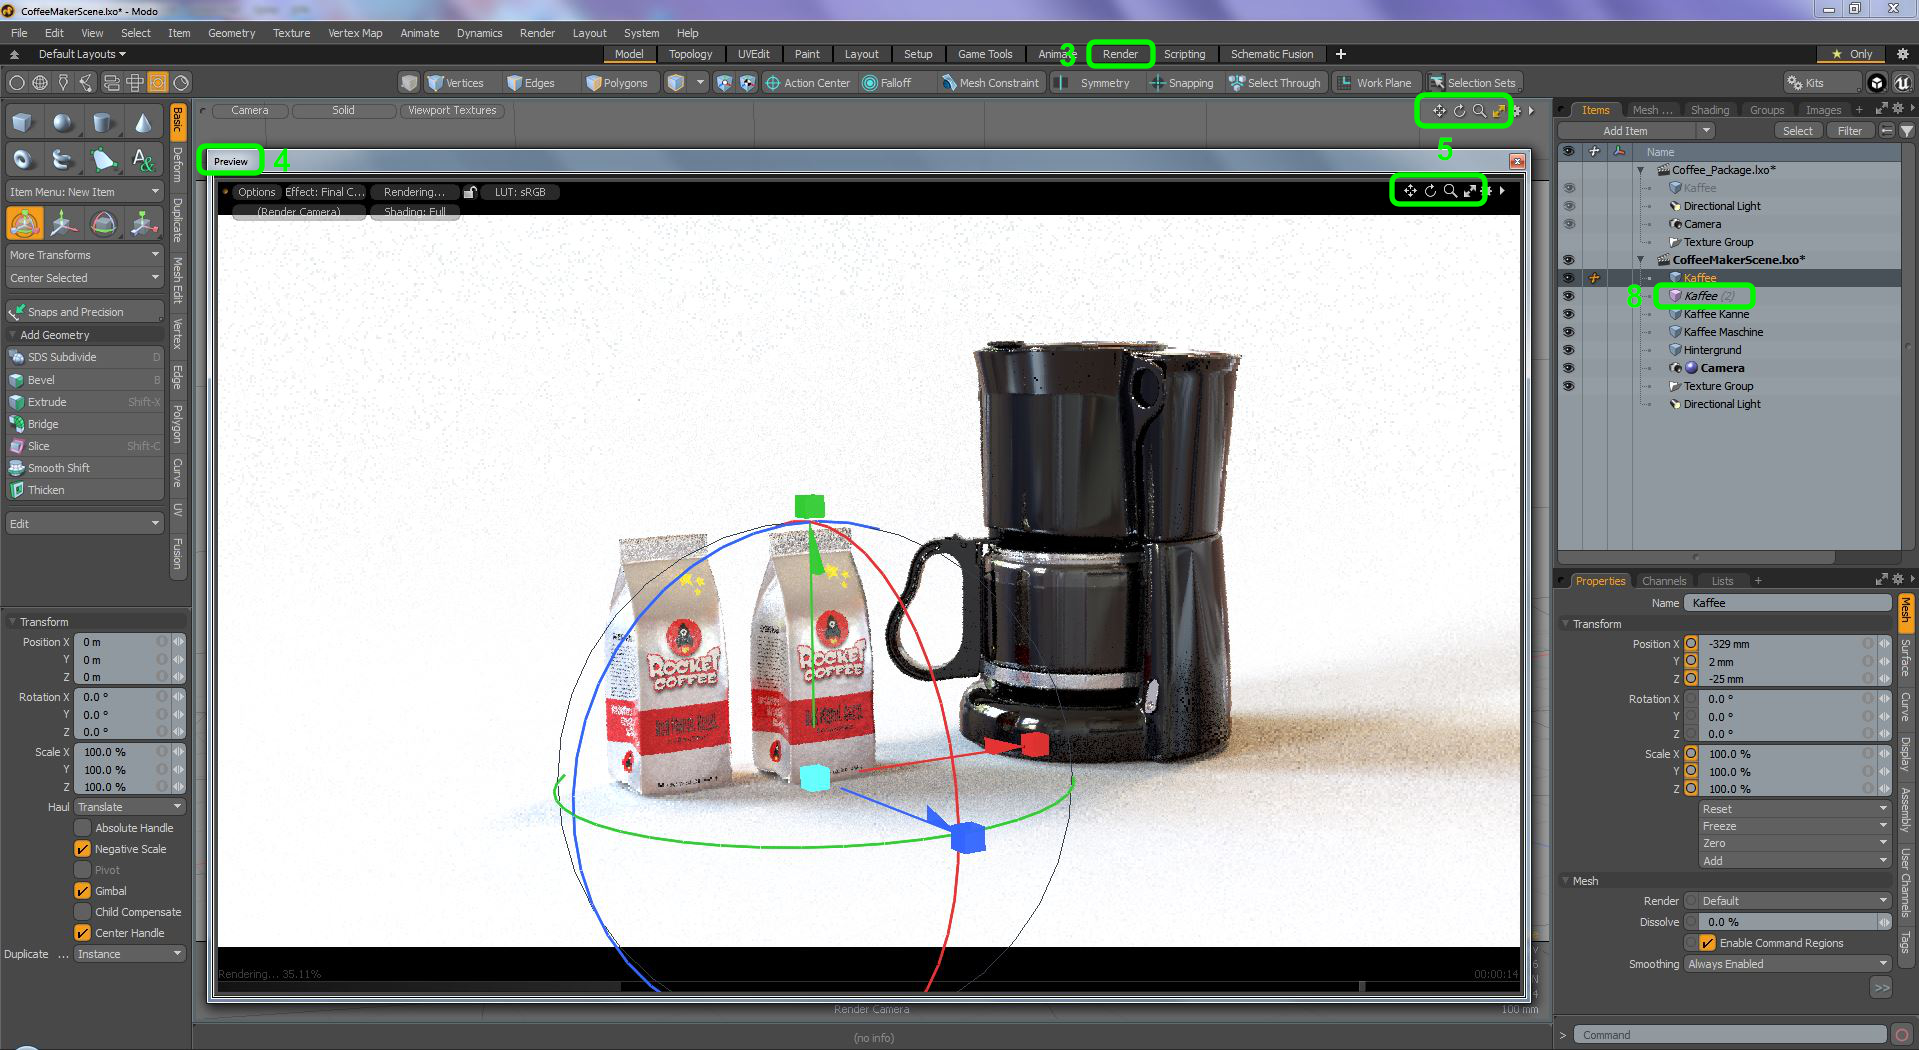Activate the Rotate tool

[103, 223]
